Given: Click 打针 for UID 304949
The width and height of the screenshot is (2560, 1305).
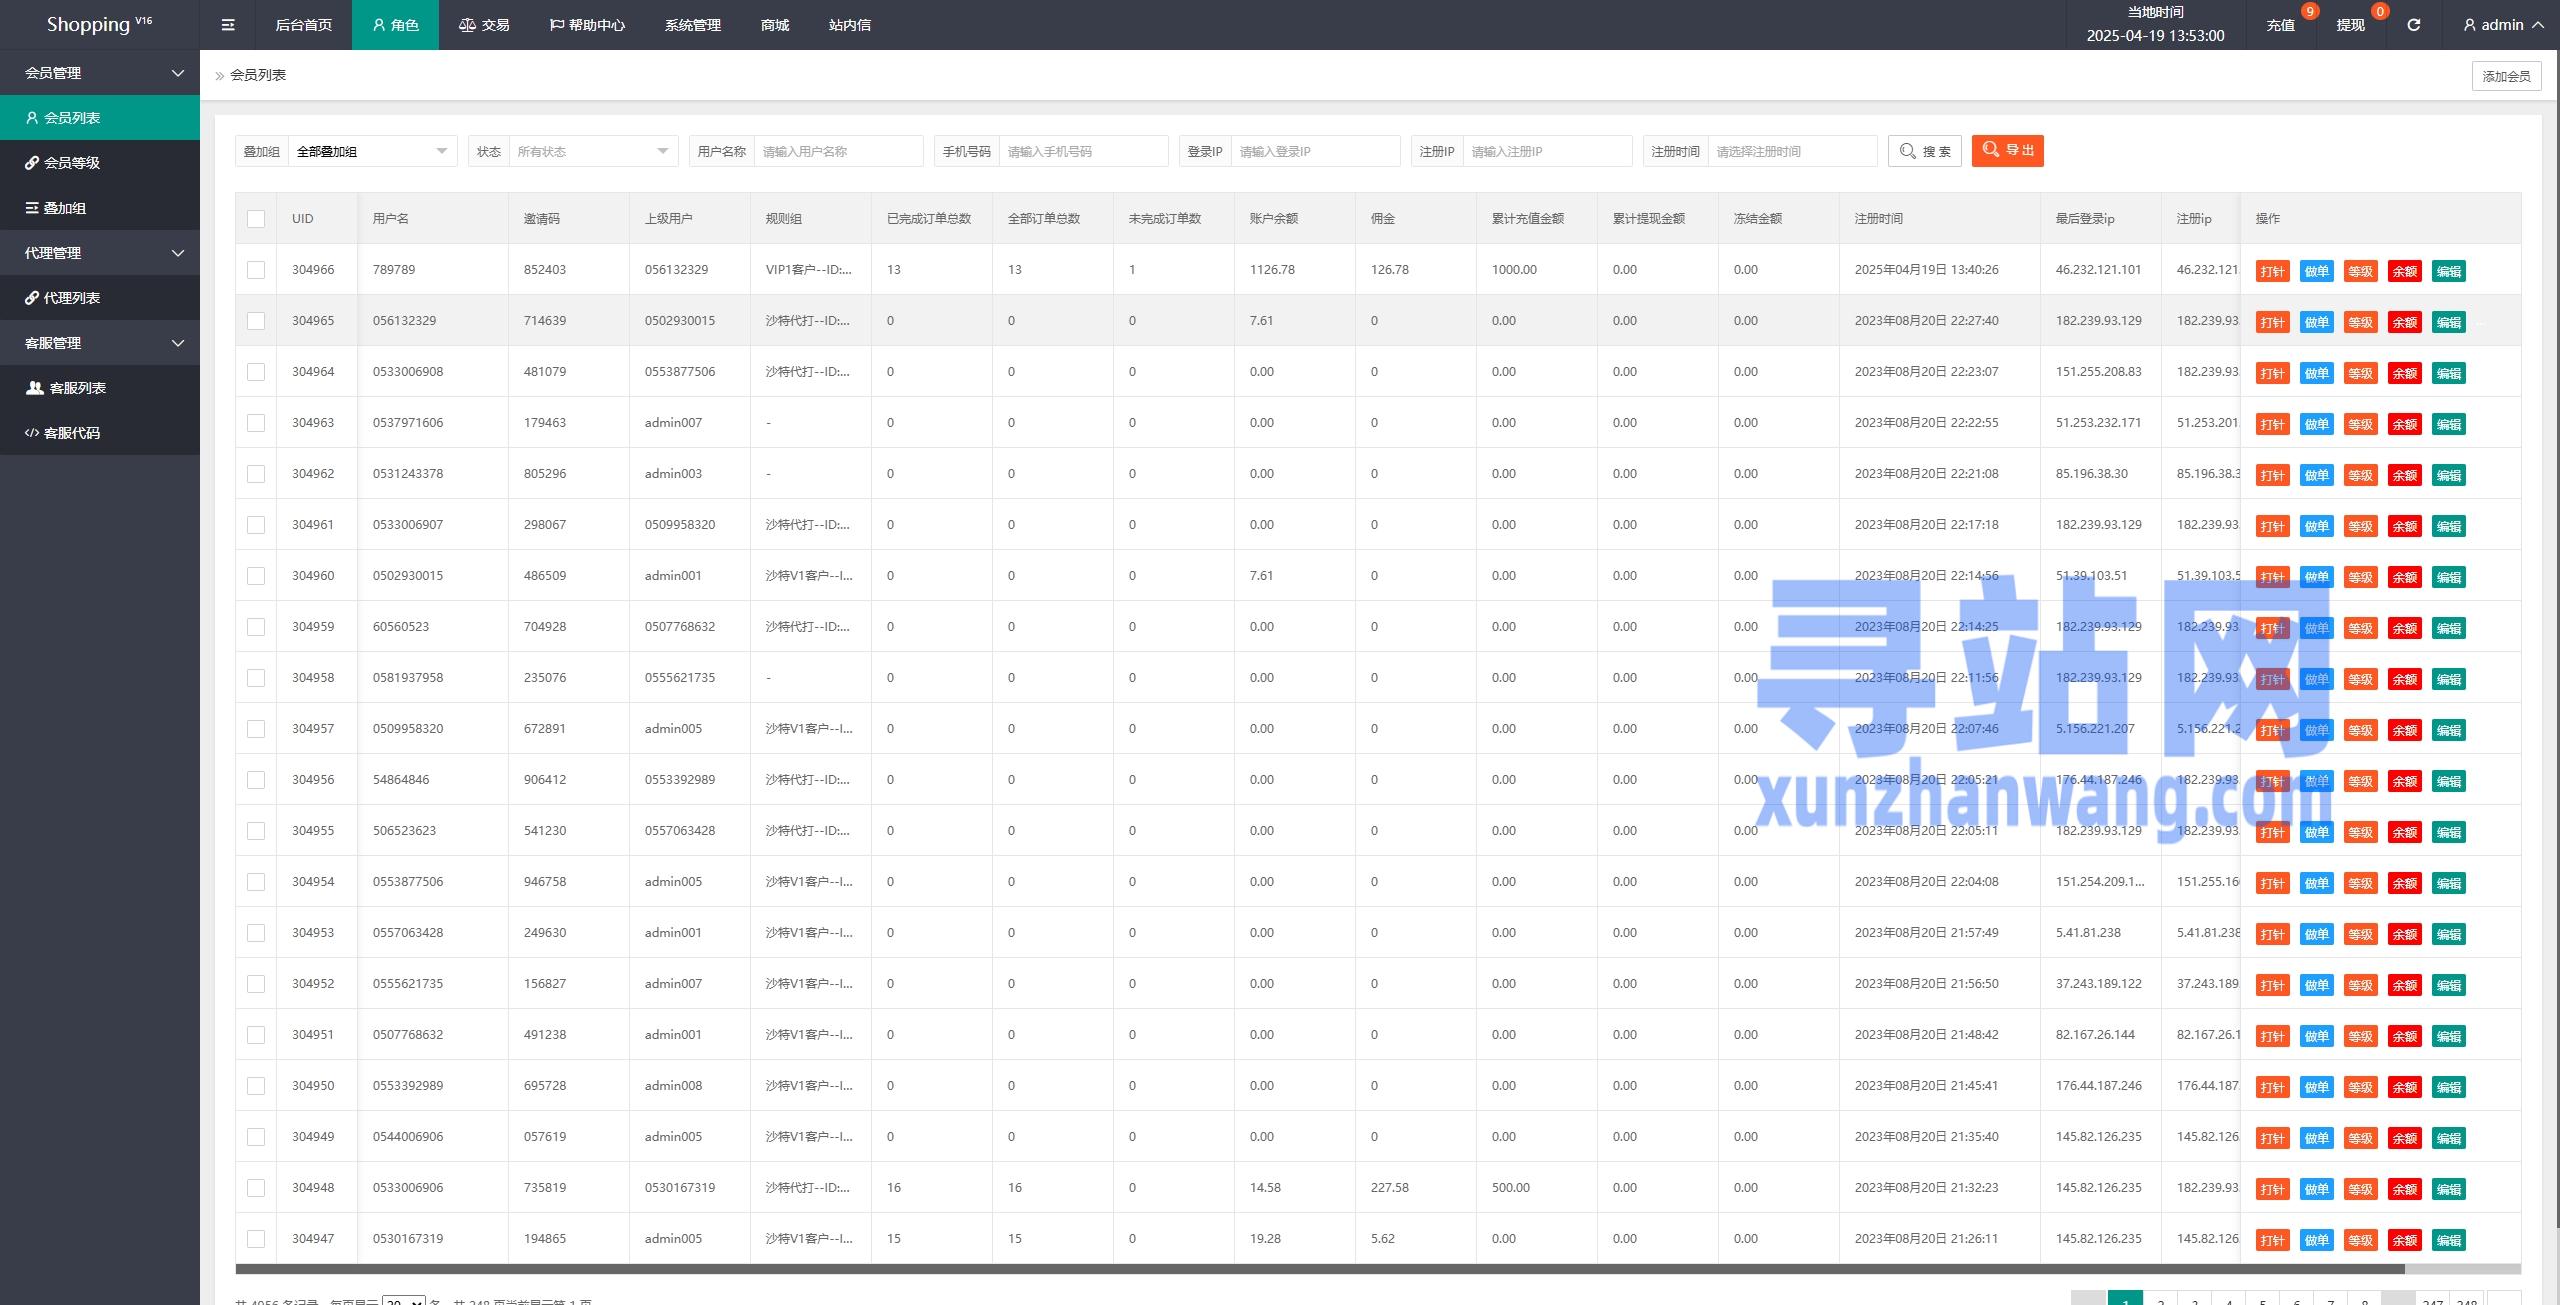Looking at the screenshot, I should coord(2272,1138).
